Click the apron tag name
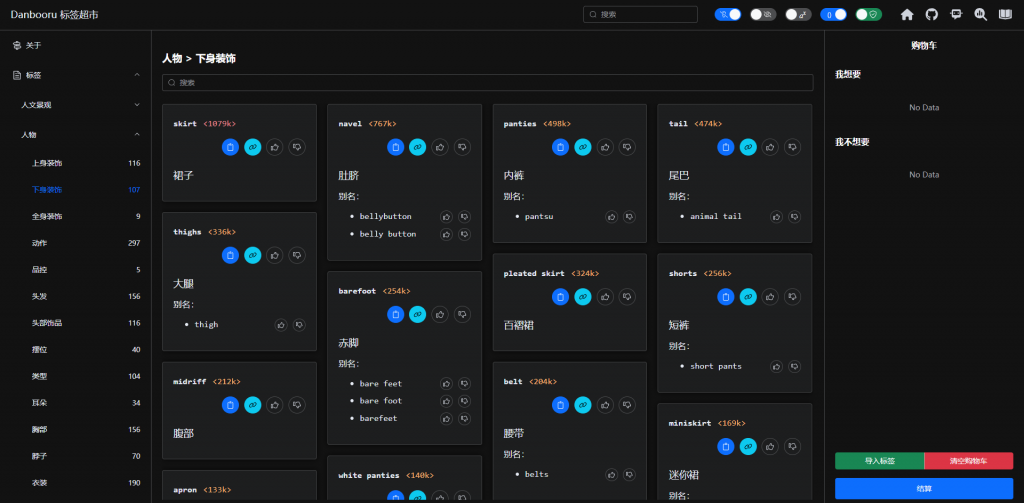1024x503 pixels. [x=185, y=490]
